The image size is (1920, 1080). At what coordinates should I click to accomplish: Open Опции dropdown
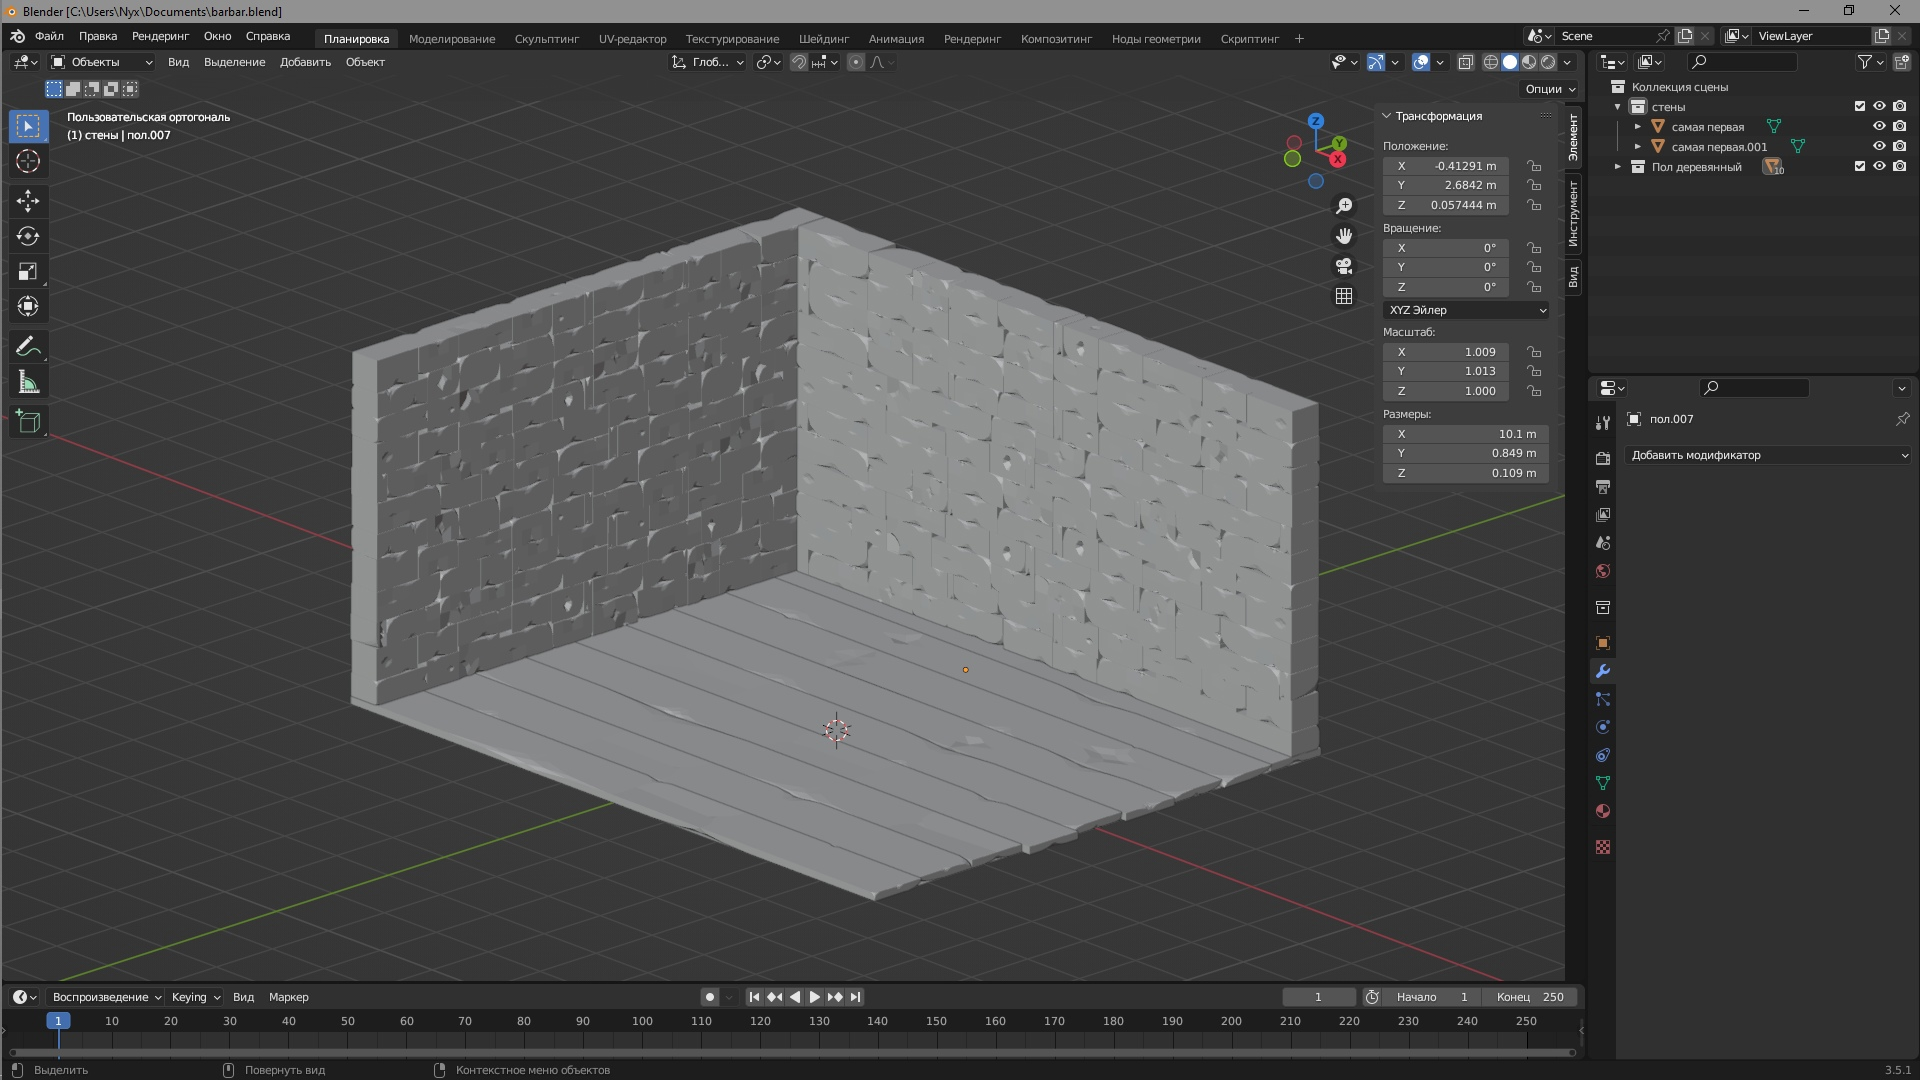tap(1549, 89)
